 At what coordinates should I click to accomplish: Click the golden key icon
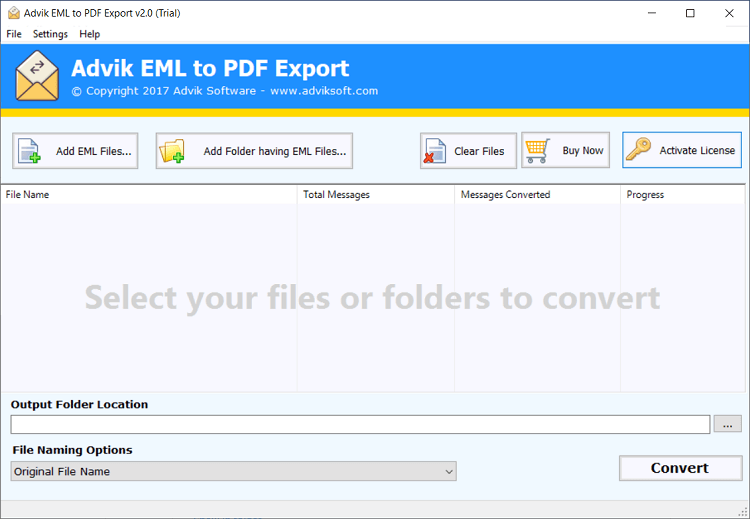639,149
